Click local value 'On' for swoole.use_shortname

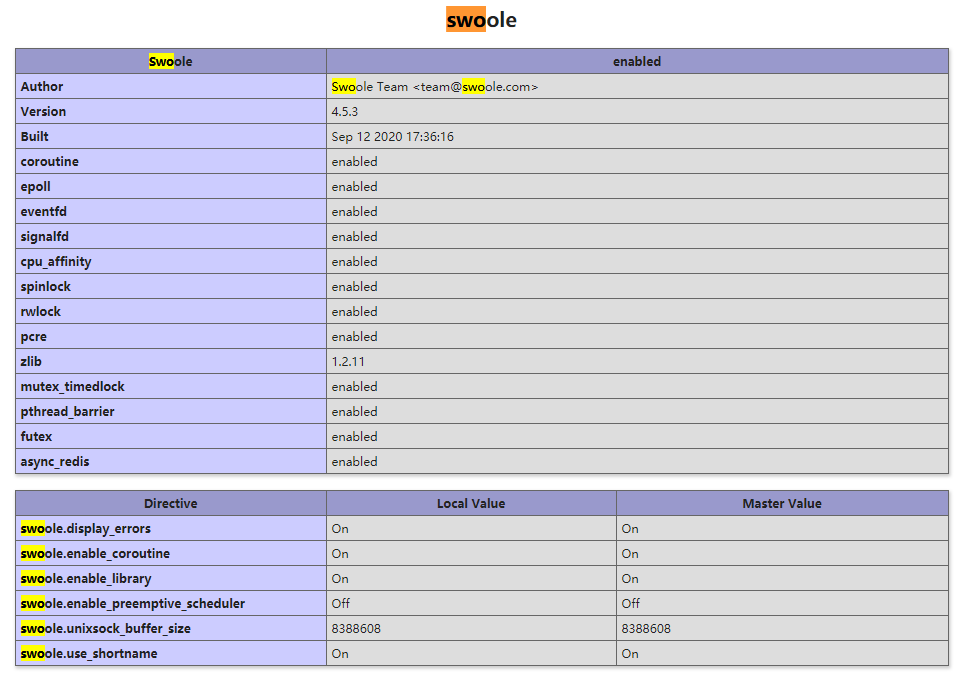[340, 654]
